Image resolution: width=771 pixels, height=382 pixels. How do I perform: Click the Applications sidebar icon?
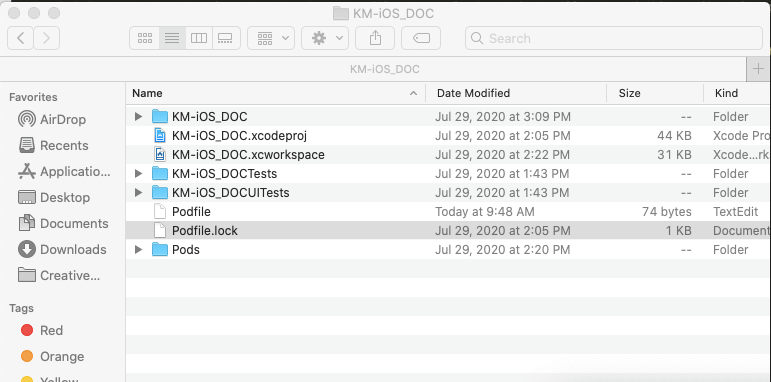[27, 172]
